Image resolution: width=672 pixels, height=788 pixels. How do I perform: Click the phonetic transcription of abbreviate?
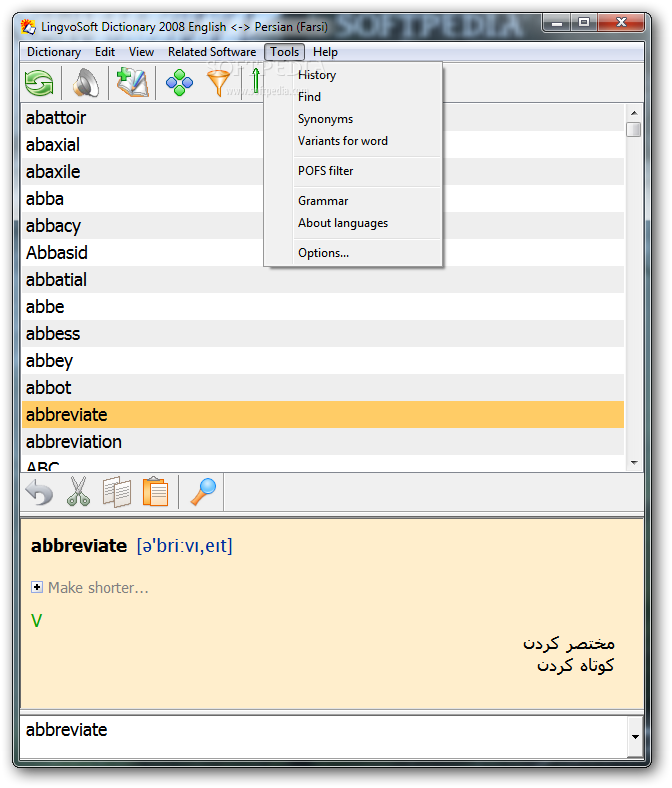pos(184,546)
